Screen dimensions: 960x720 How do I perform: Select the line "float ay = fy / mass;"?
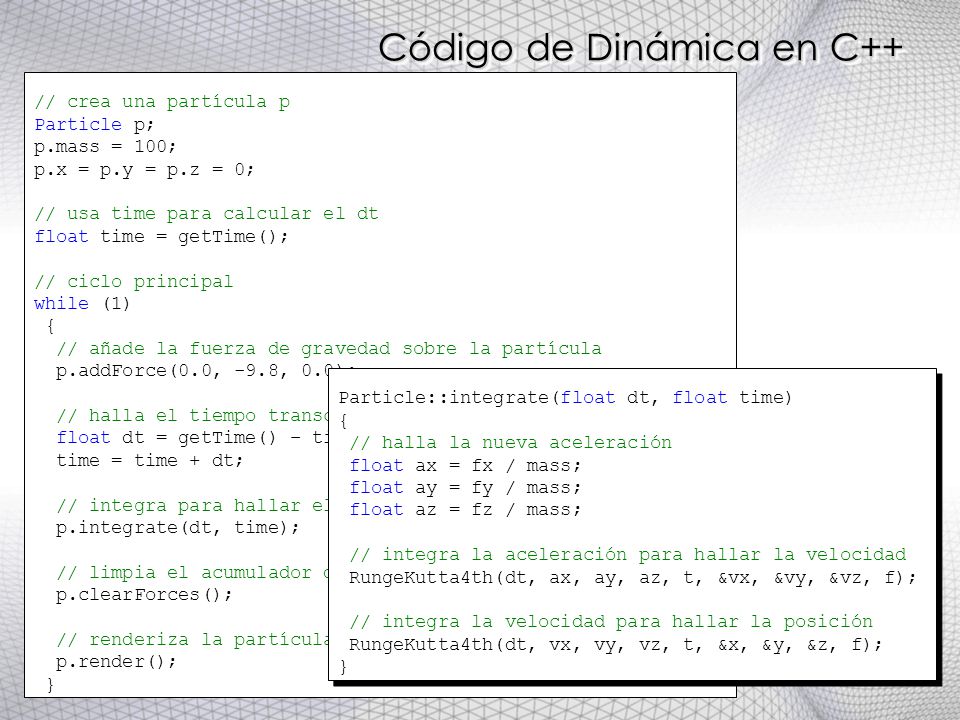tap(465, 488)
